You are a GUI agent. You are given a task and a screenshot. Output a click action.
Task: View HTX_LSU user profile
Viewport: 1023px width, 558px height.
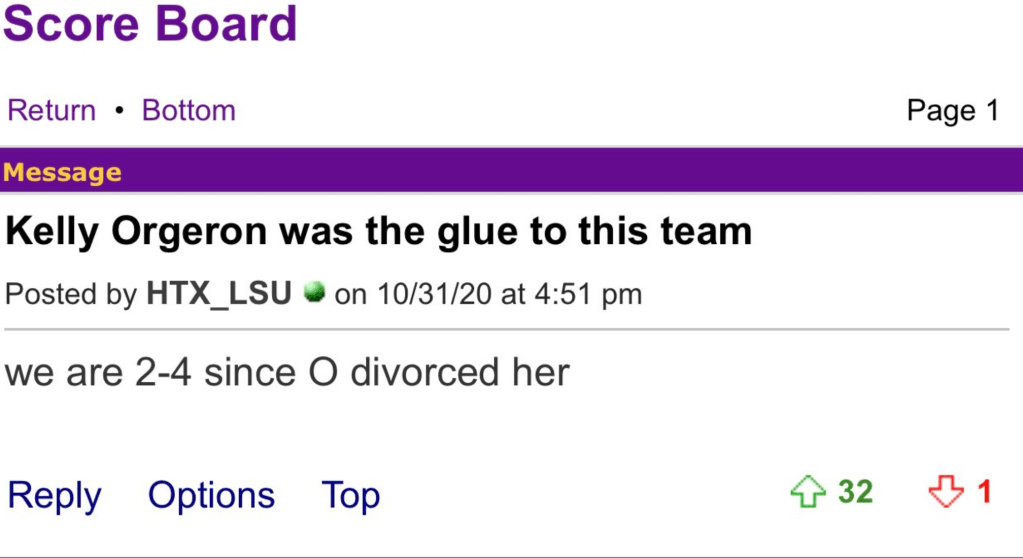(219, 295)
